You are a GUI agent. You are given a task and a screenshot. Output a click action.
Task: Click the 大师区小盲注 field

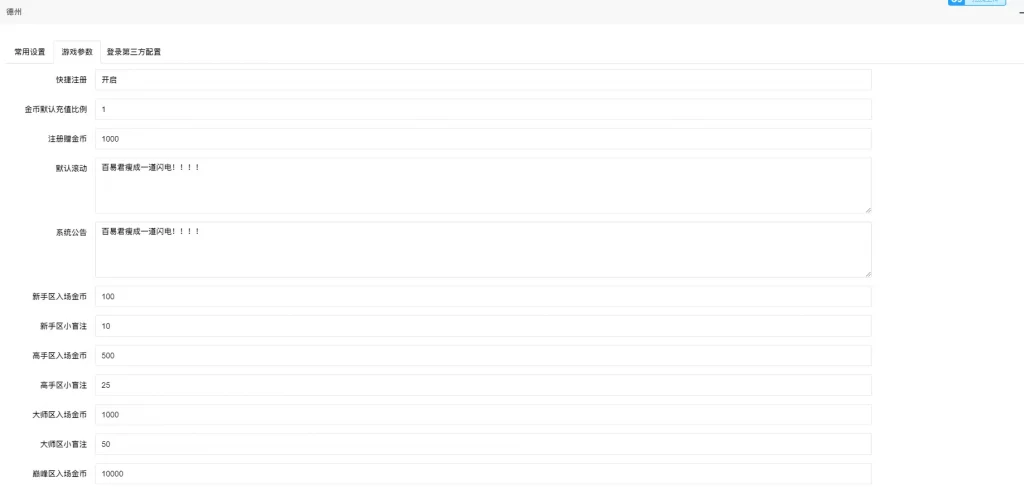coord(483,444)
